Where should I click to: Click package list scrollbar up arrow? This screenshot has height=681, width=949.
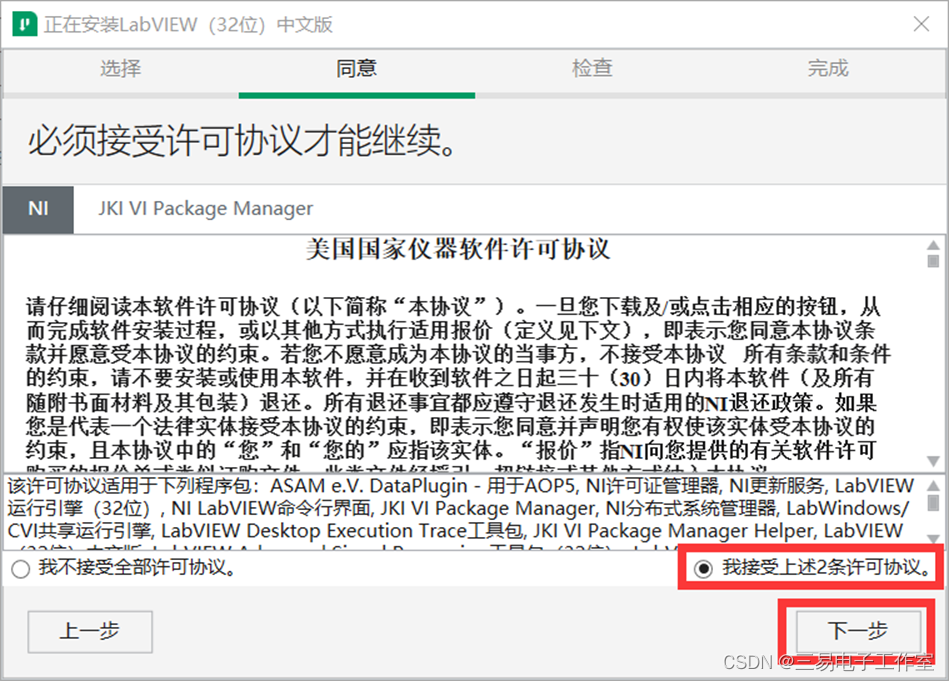click(x=933, y=485)
